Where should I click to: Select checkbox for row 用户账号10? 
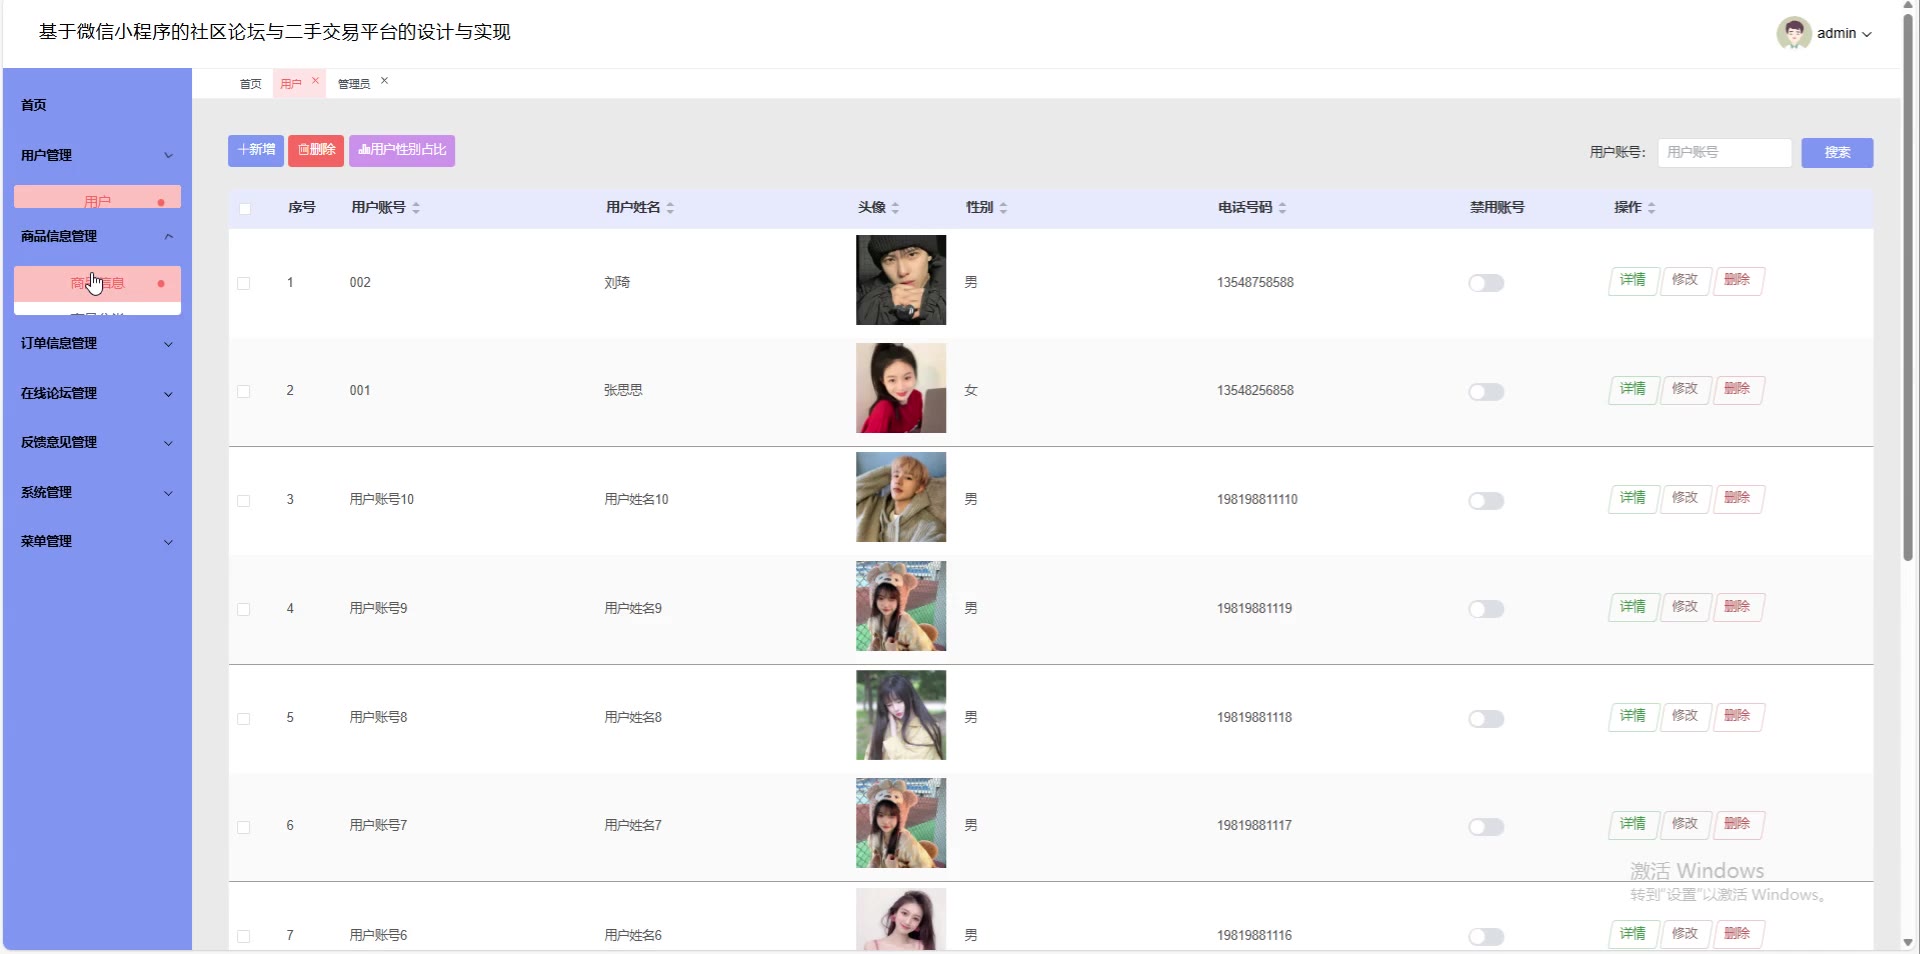(x=244, y=500)
